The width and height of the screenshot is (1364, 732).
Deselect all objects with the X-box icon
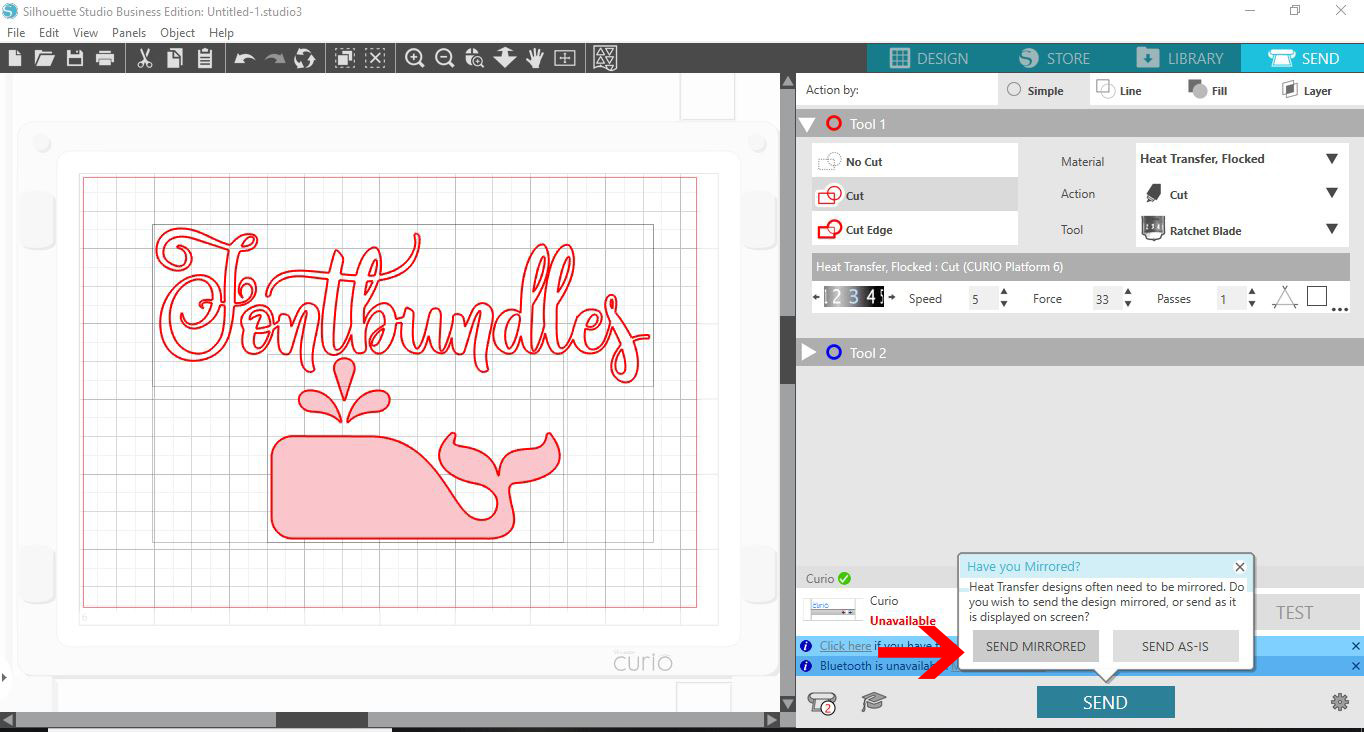(375, 58)
